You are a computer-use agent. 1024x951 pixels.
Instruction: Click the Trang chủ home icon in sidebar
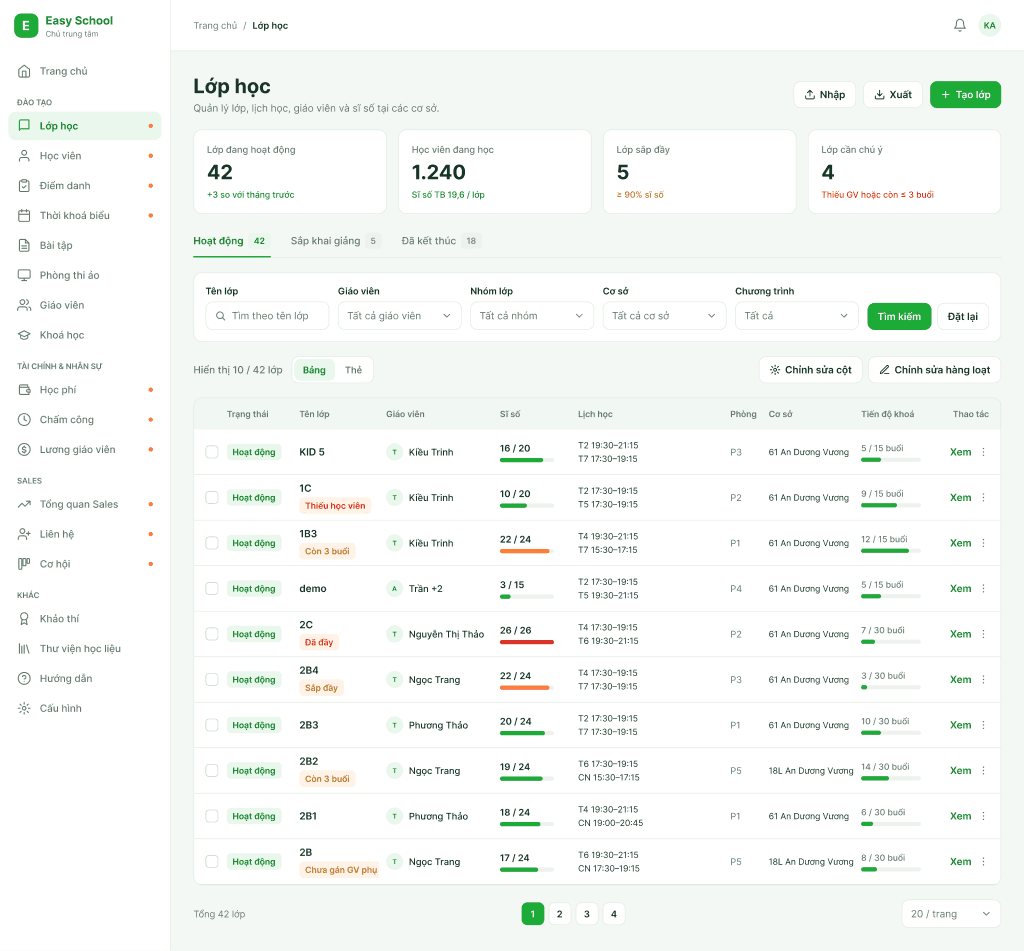[24, 71]
